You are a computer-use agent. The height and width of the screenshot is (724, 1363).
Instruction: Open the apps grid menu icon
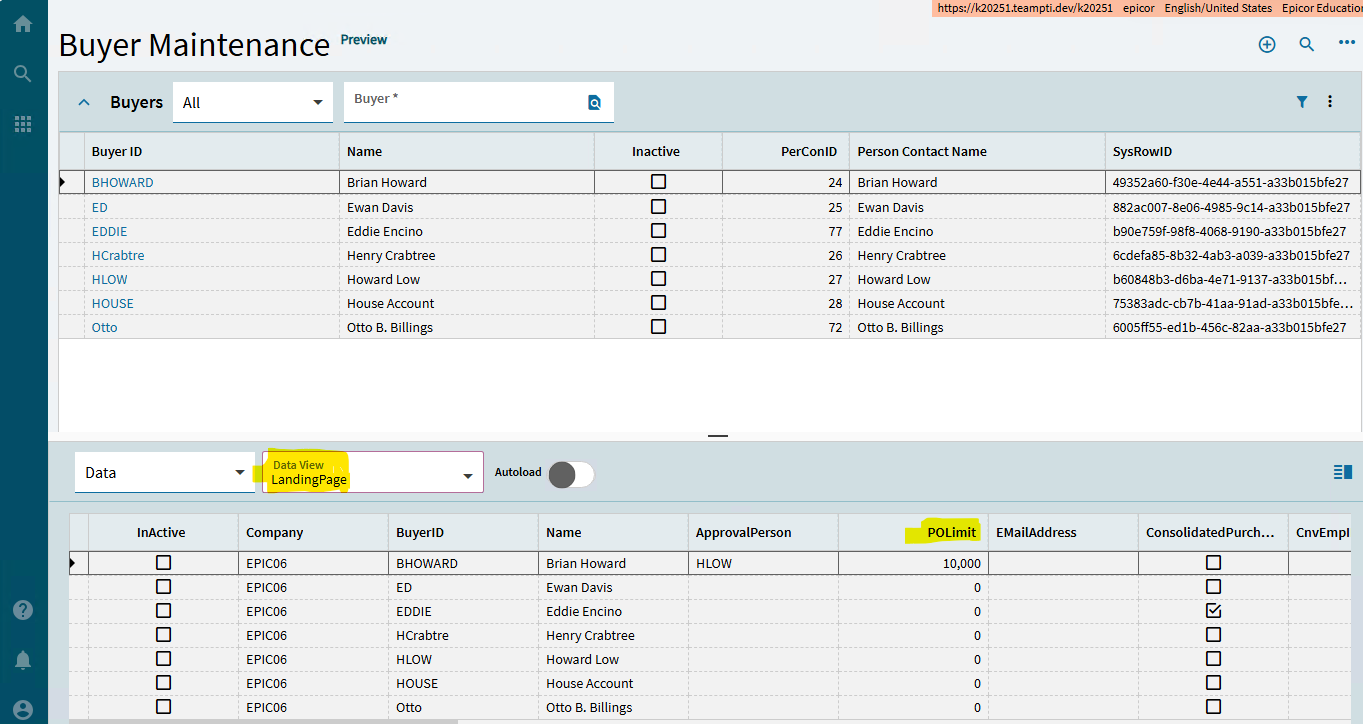[x=23, y=124]
